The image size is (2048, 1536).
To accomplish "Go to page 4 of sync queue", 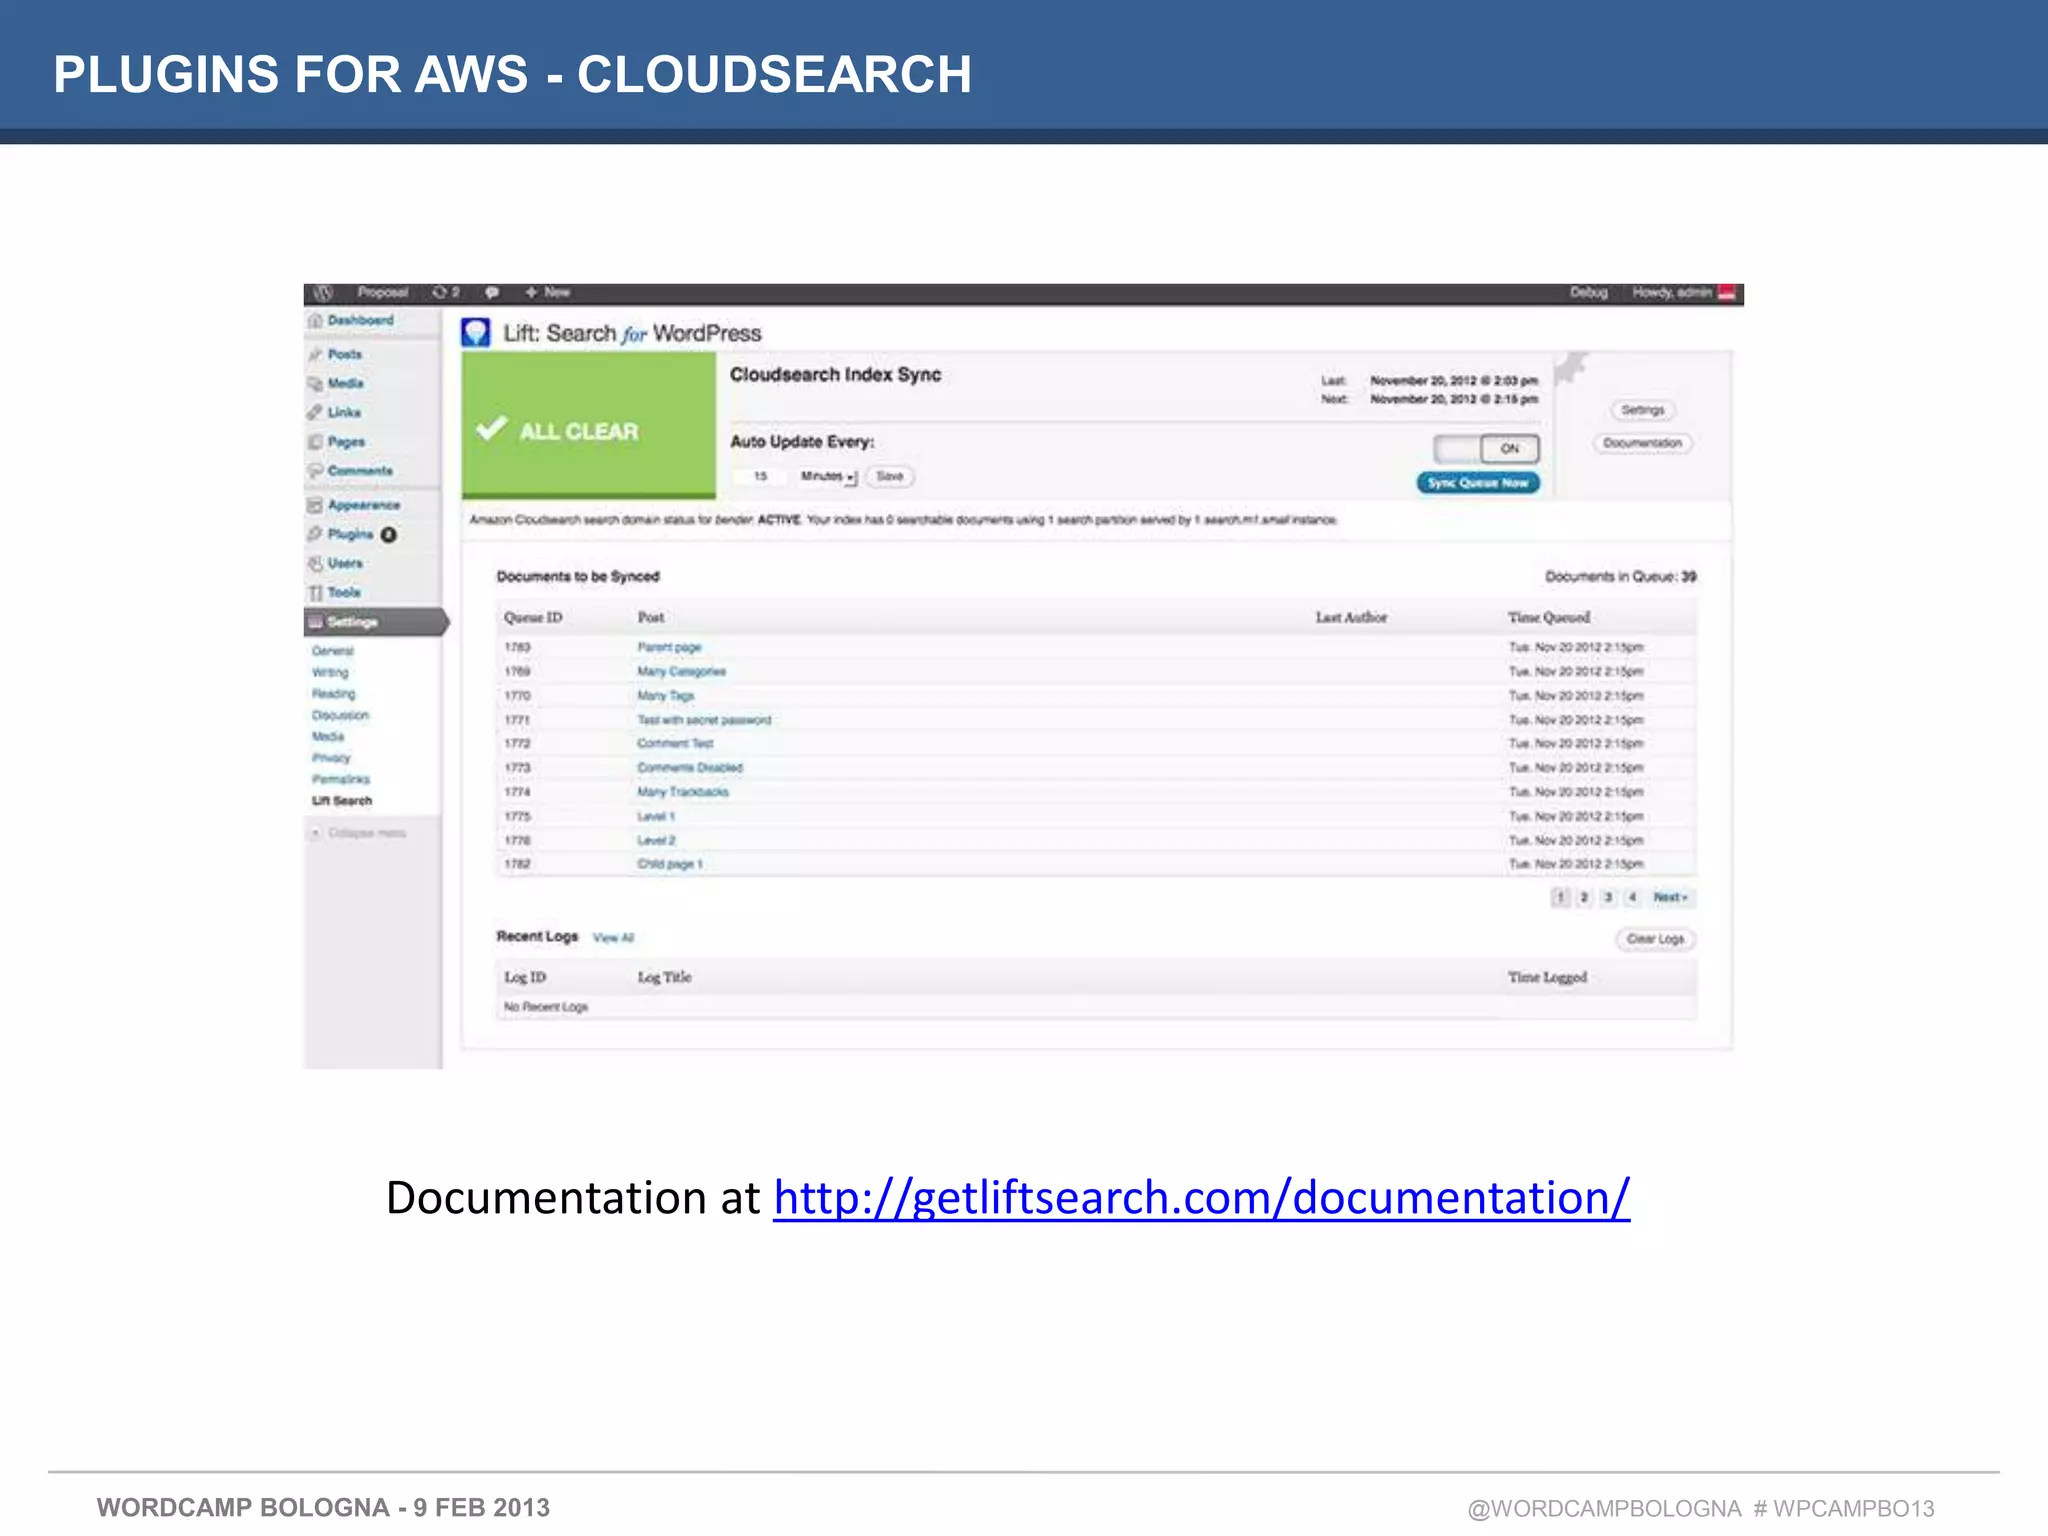I will click(1632, 898).
